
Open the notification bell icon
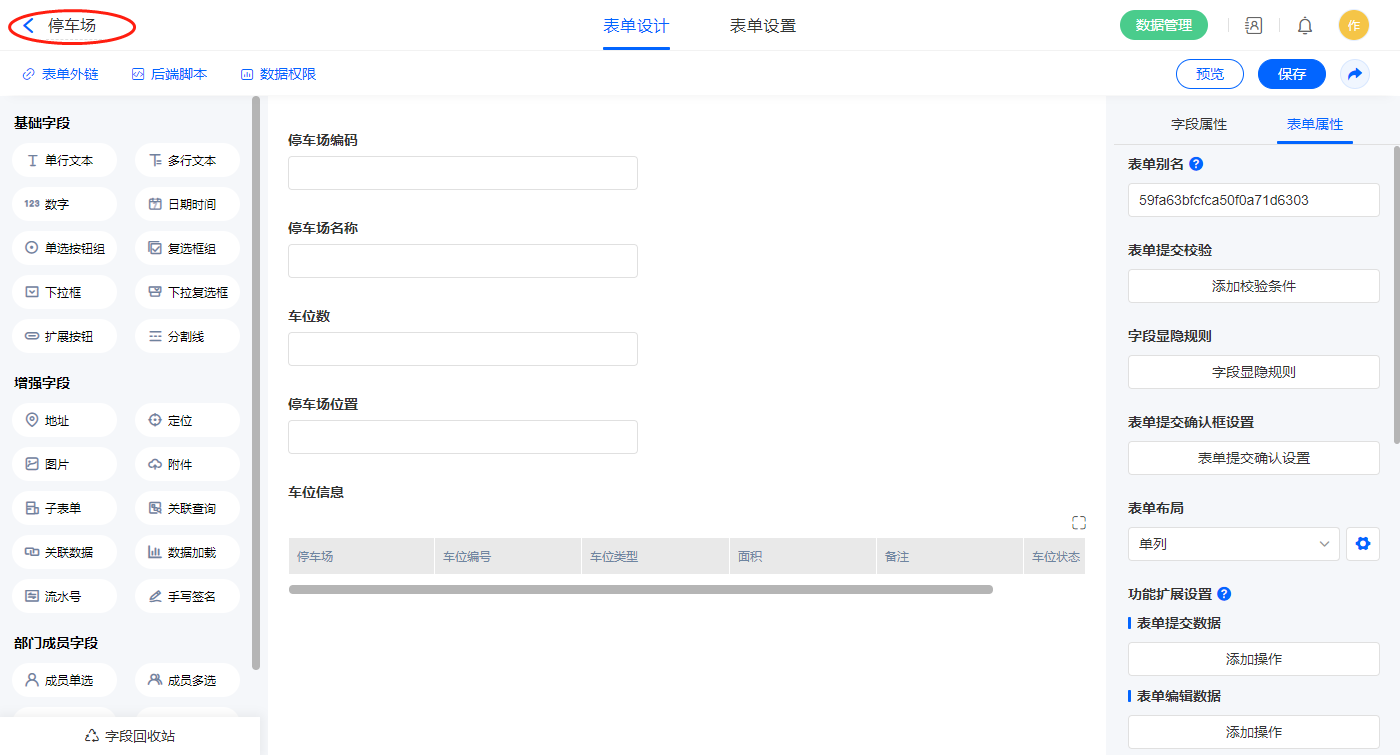1305,26
